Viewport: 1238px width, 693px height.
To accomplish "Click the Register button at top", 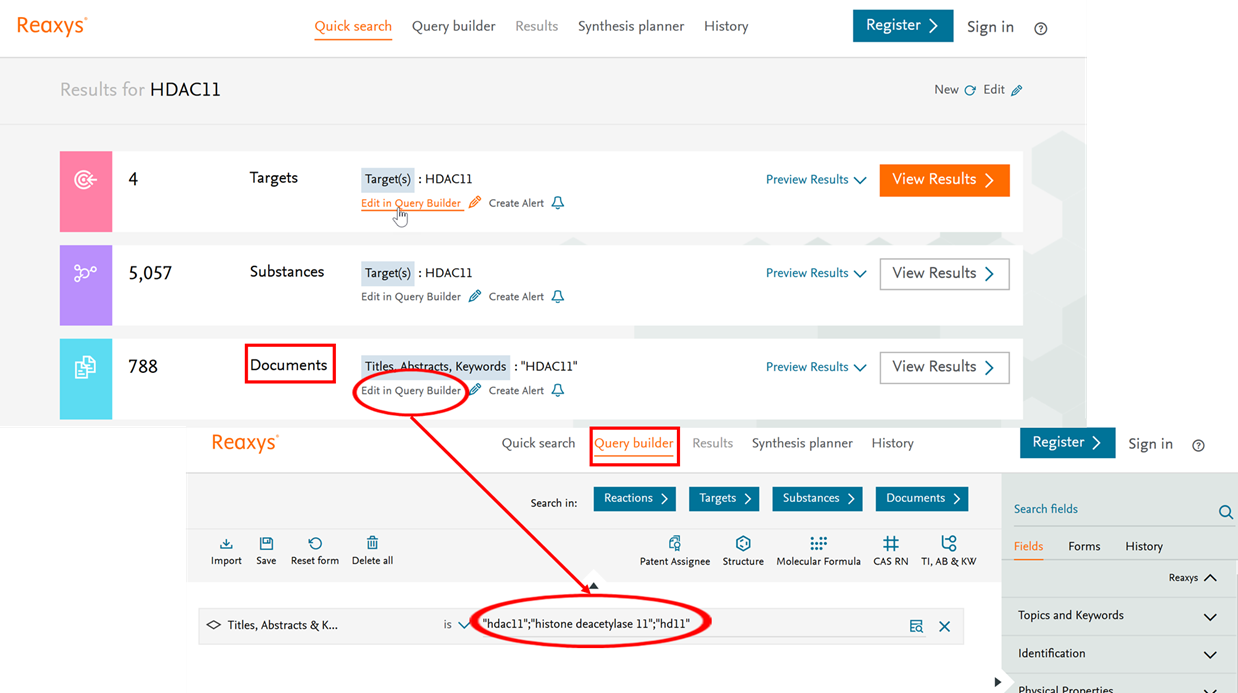I will [902, 26].
